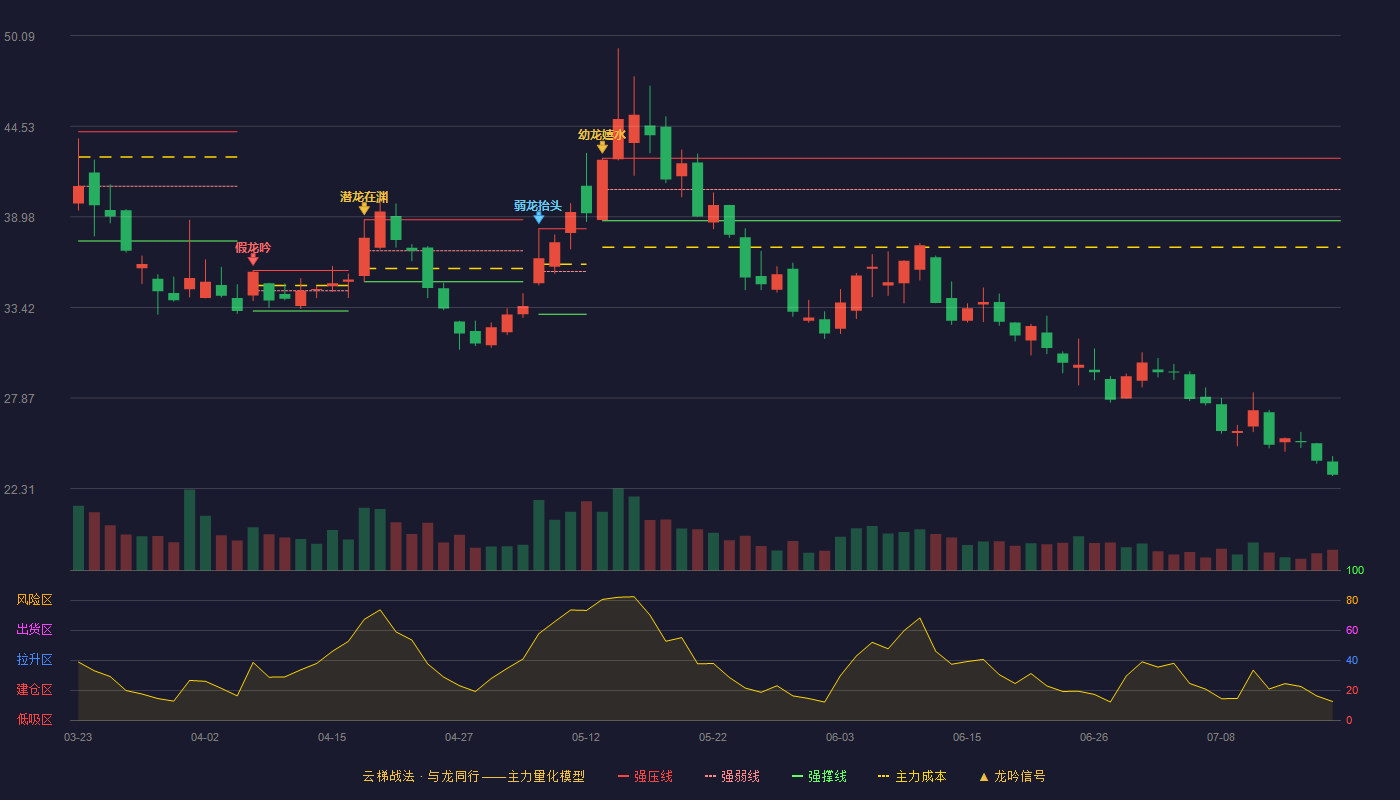Click the 06-26 date label
The height and width of the screenshot is (800, 1400).
pos(1094,737)
